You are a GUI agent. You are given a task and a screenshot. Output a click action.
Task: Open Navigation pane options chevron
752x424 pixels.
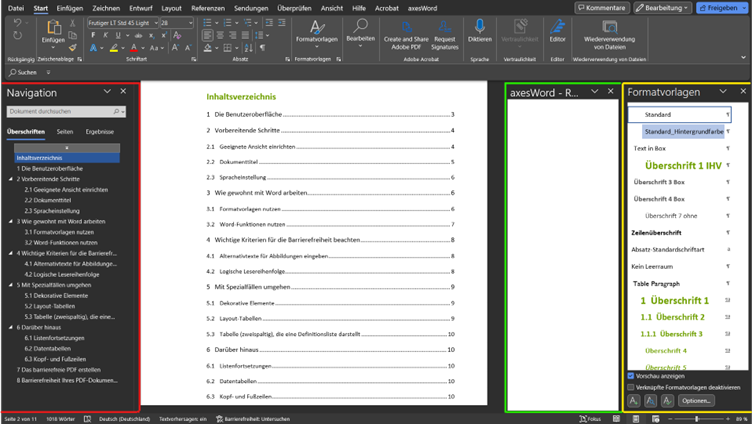click(107, 91)
